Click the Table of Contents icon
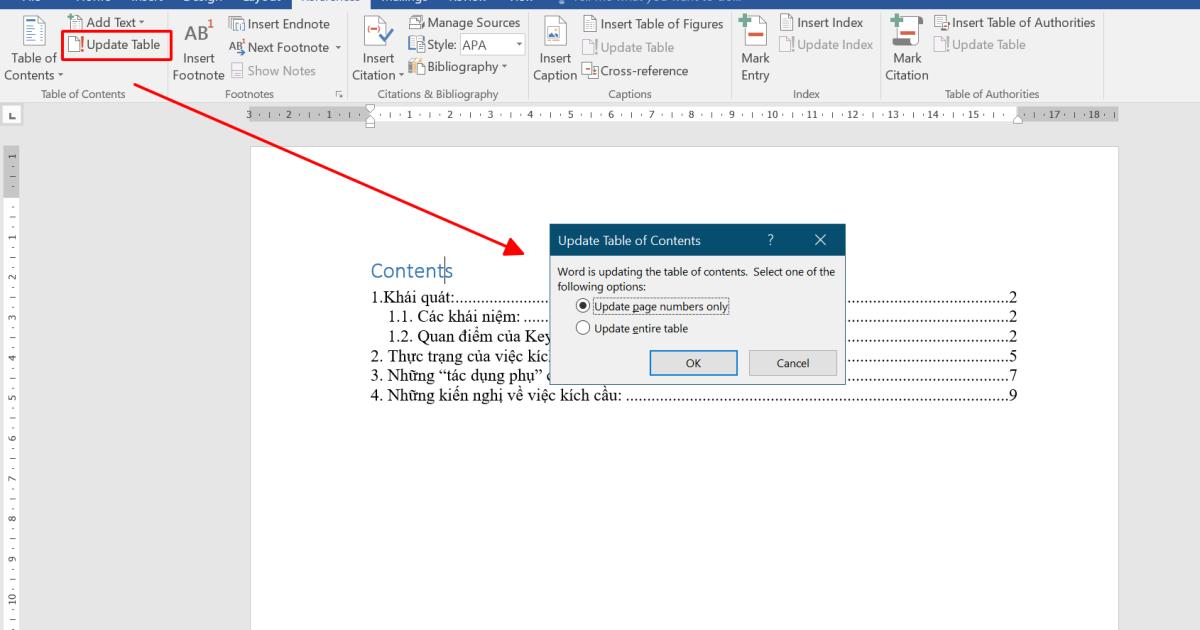This screenshot has width=1200, height=630. [33, 34]
